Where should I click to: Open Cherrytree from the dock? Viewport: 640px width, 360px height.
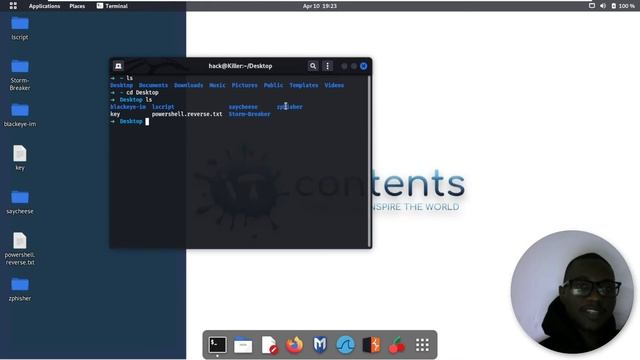pos(397,345)
